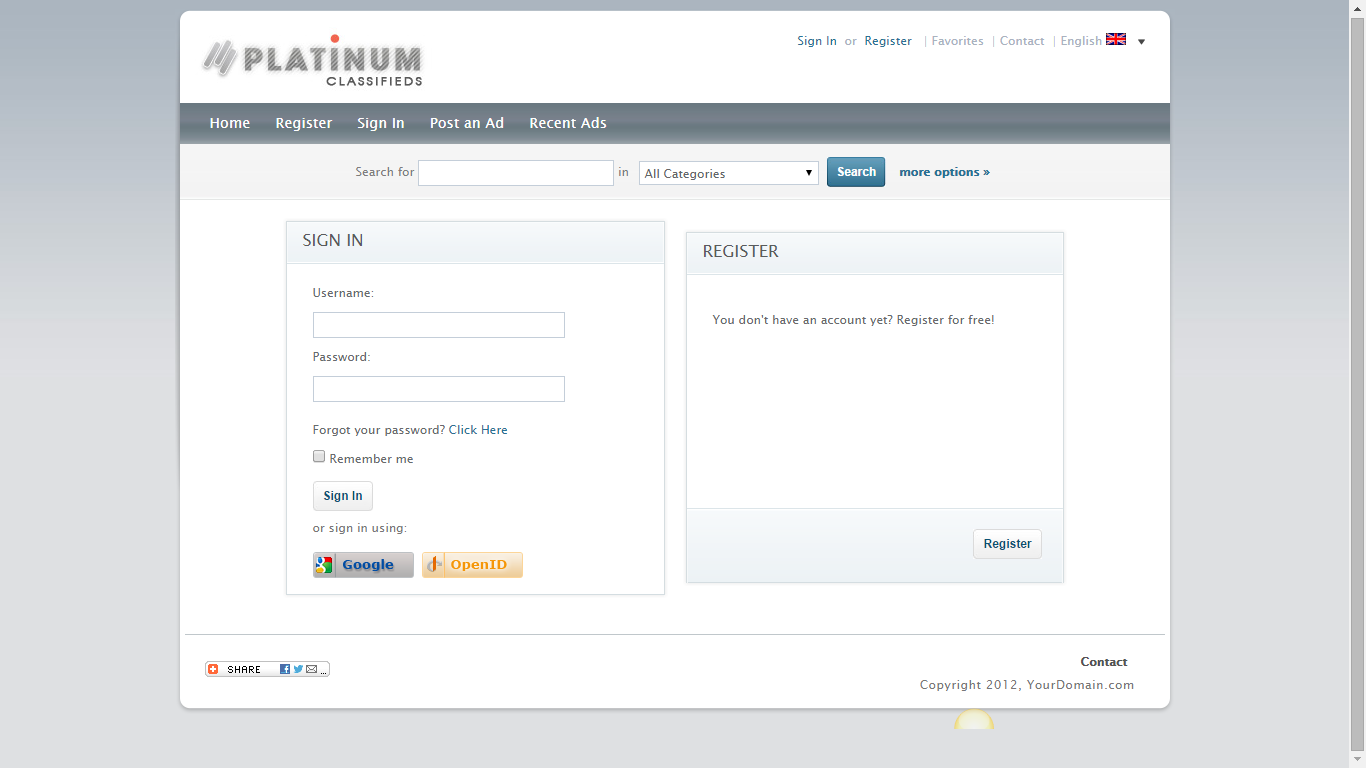Go to Recent Ads in navigation bar
Image resolution: width=1366 pixels, height=768 pixels.
pos(567,123)
